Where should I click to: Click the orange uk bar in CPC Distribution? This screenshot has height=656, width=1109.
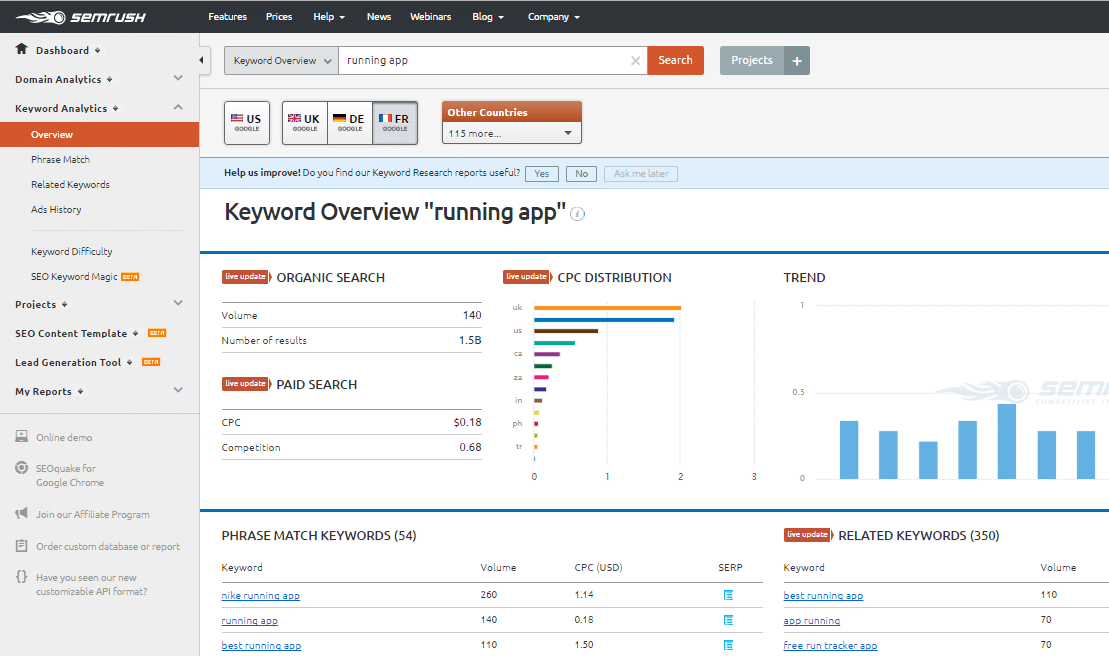[x=608, y=308]
